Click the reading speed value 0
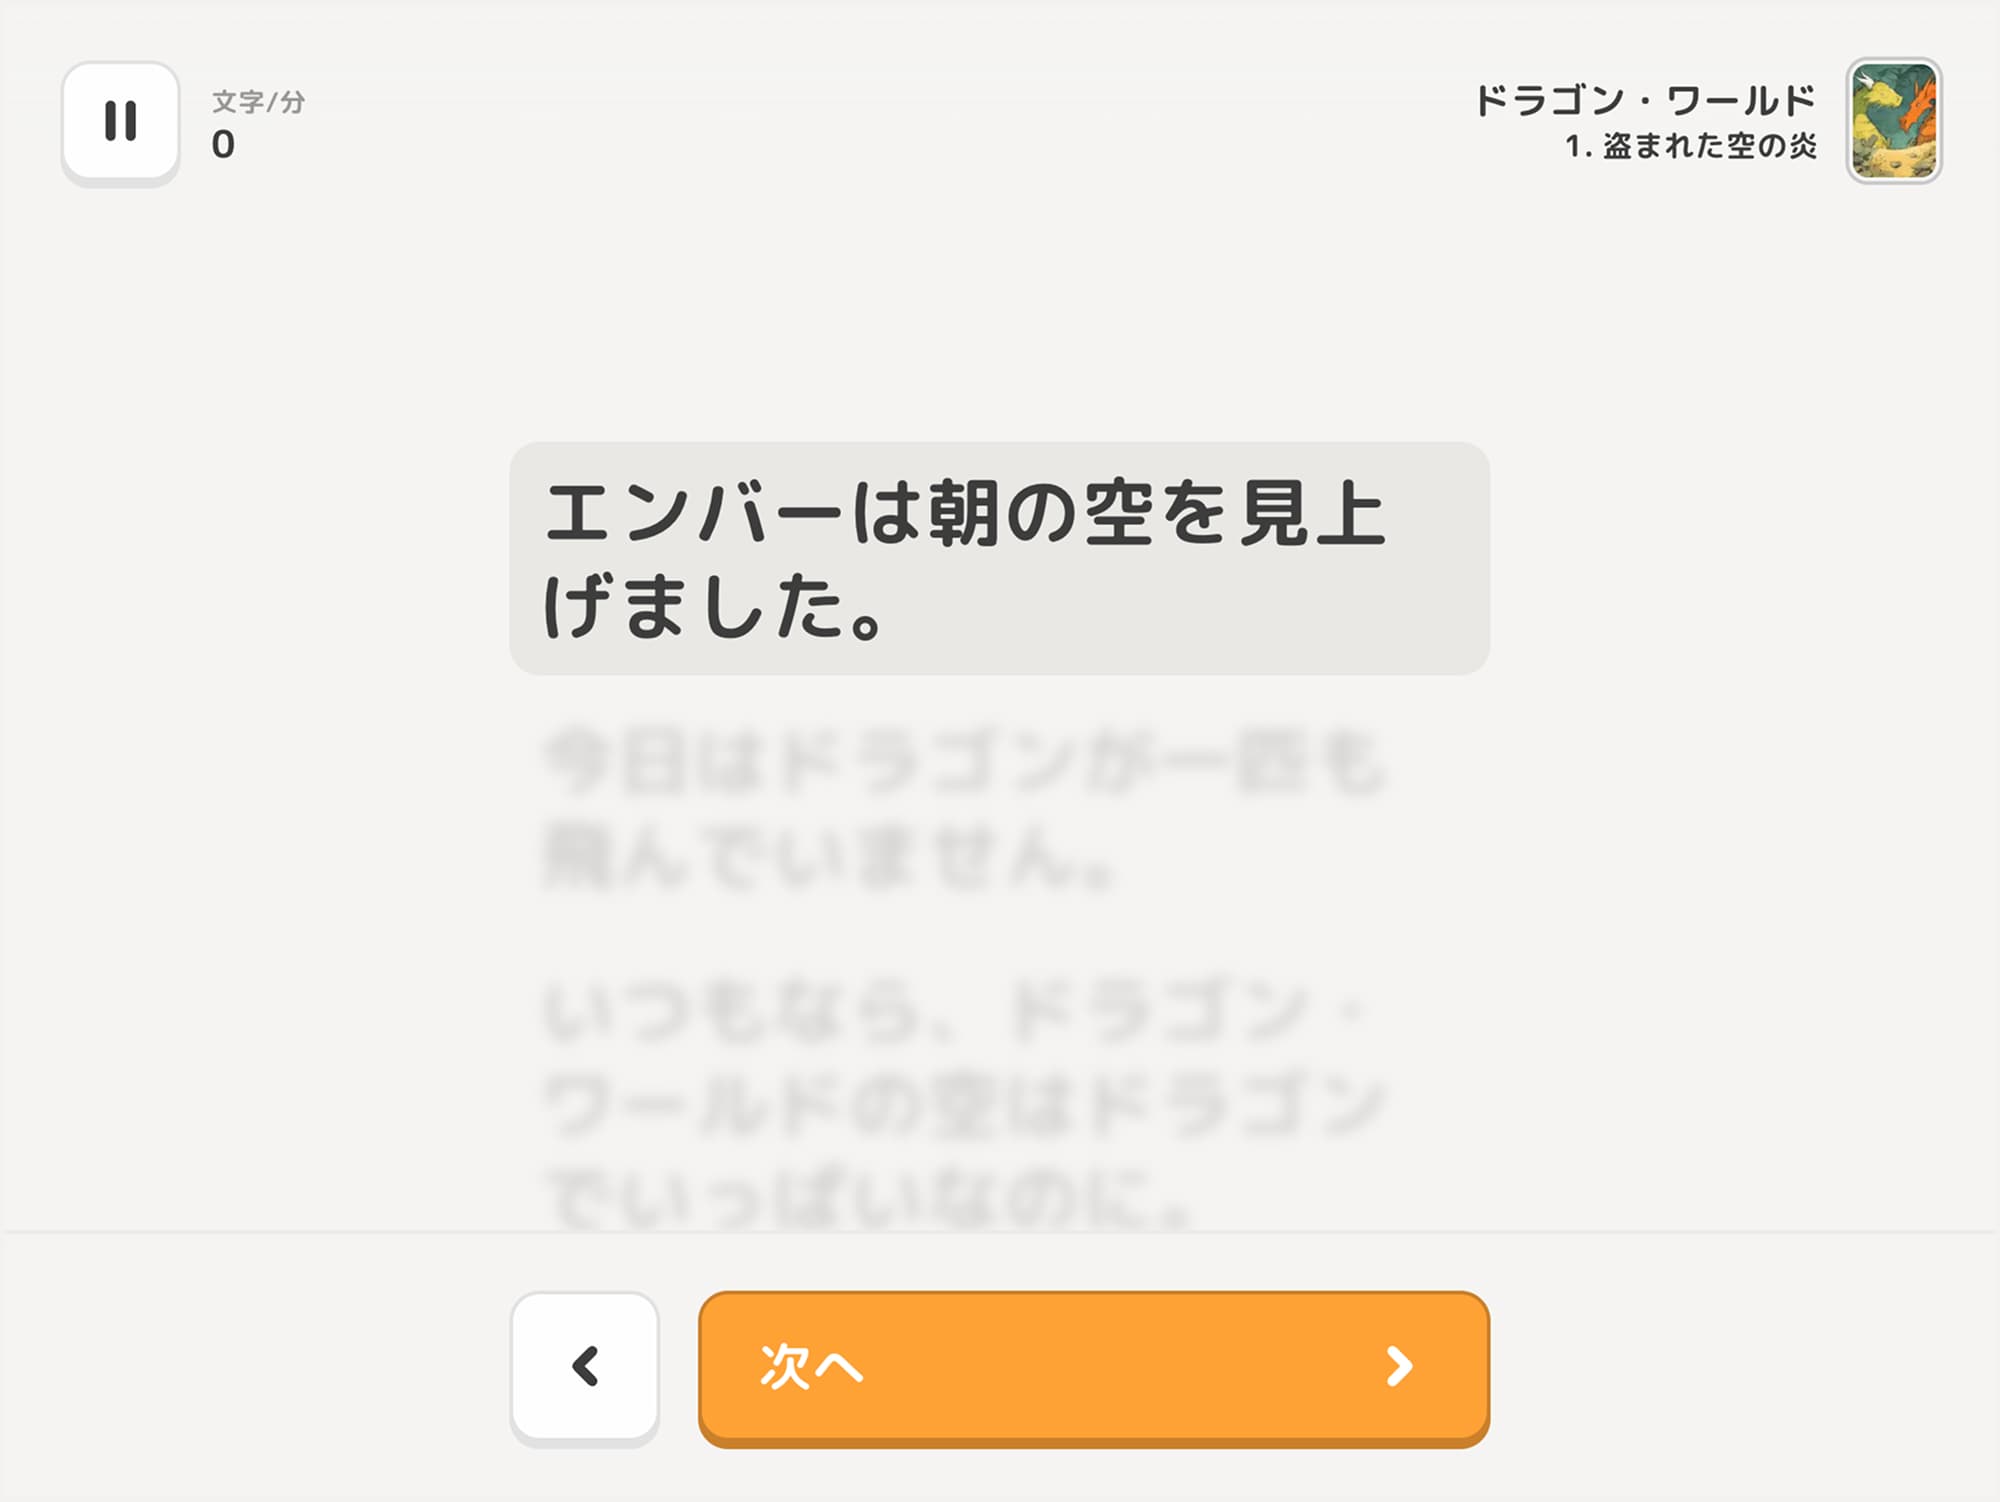 pos(223,145)
